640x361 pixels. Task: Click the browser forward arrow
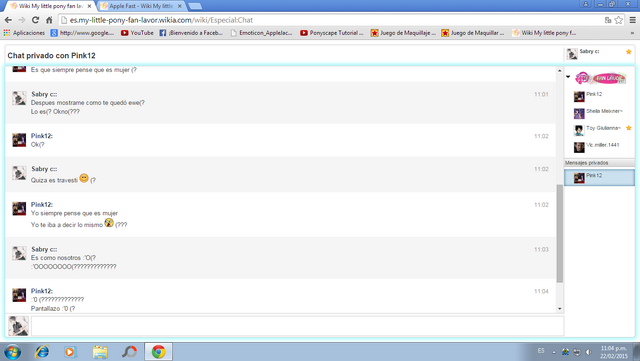tap(22, 20)
